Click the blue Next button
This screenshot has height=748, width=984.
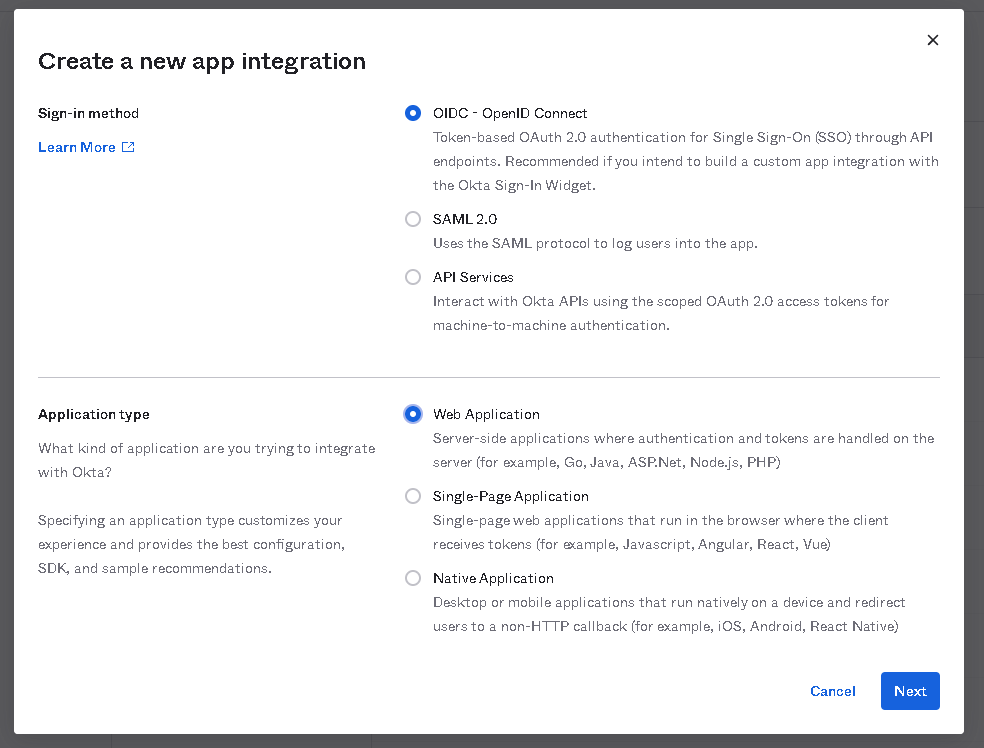point(909,691)
